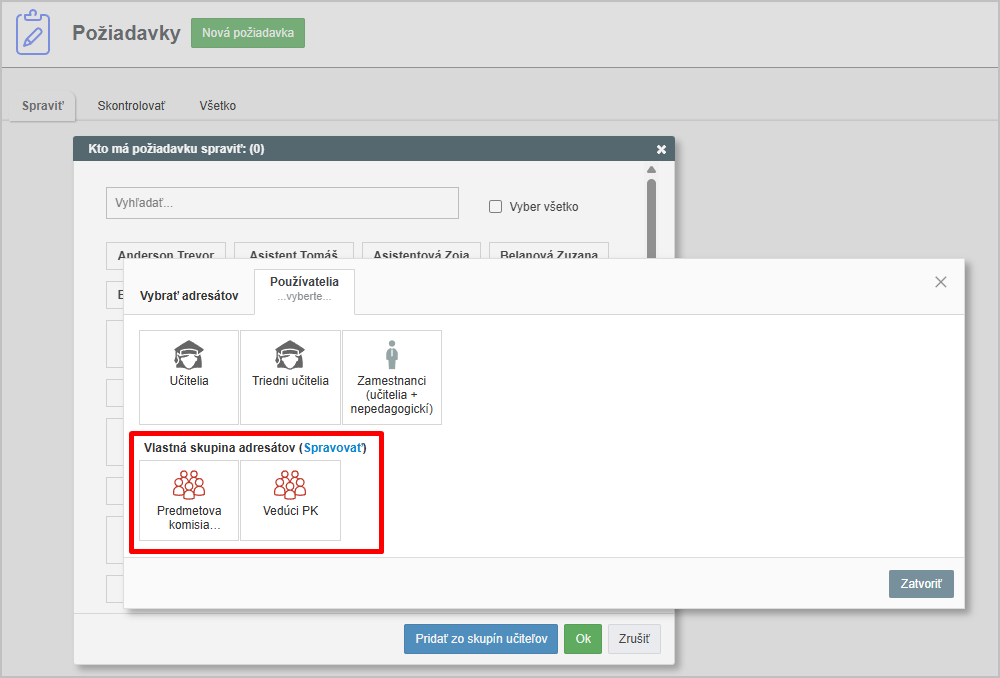The height and width of the screenshot is (678, 1000).
Task: Switch to the Skontrolovať tab
Action: click(131, 105)
